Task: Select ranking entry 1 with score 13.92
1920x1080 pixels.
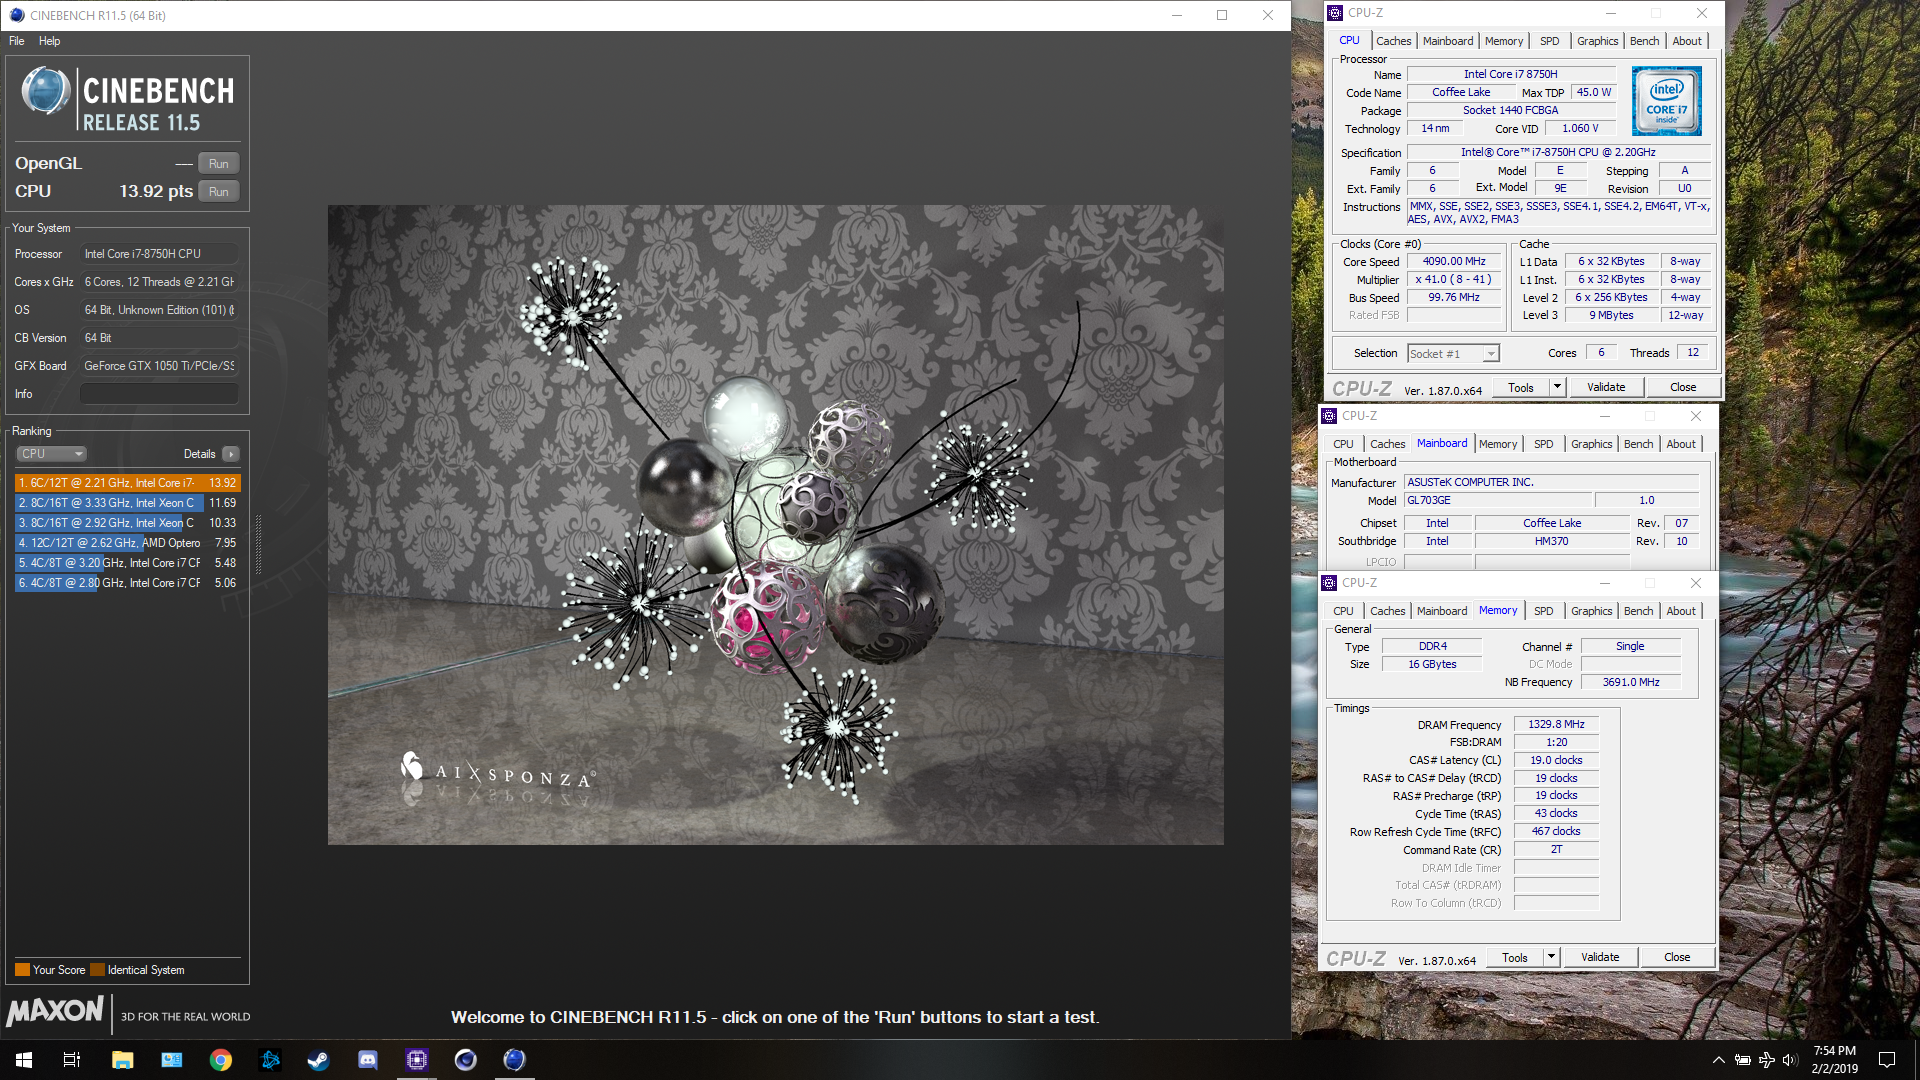Action: (x=128, y=483)
